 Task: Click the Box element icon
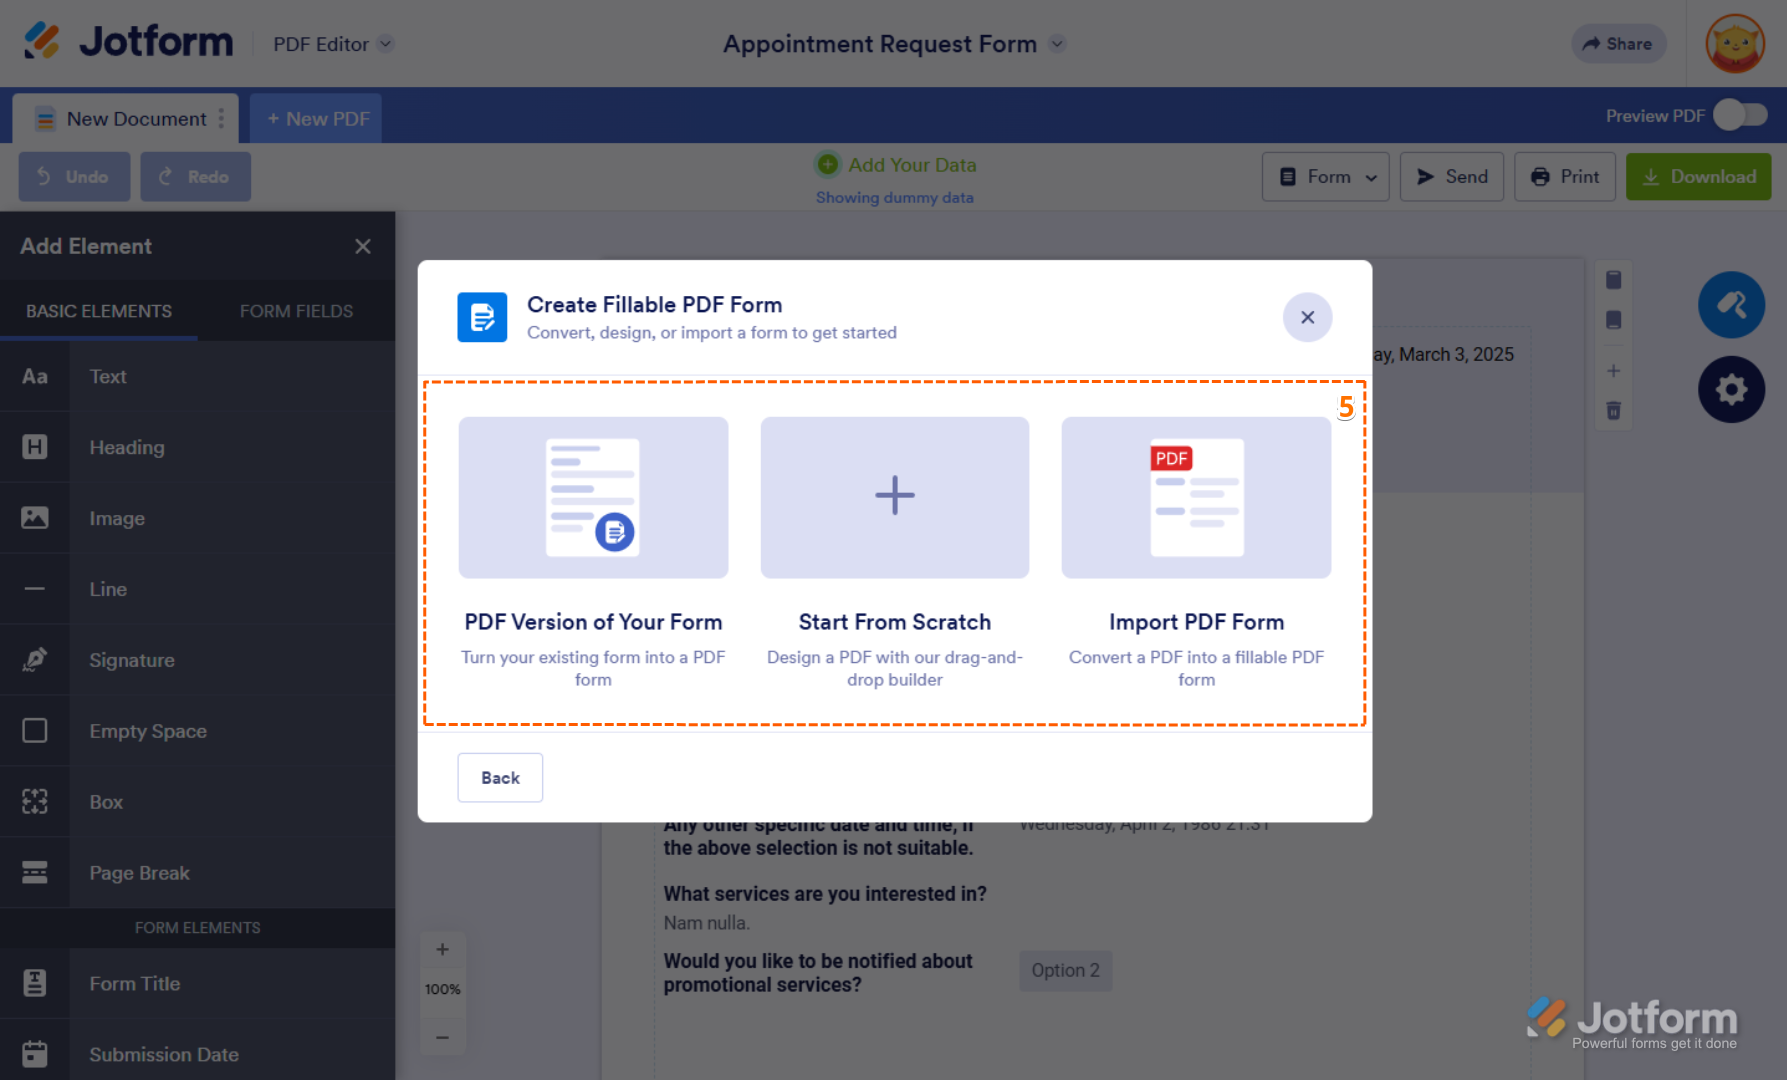tap(35, 802)
